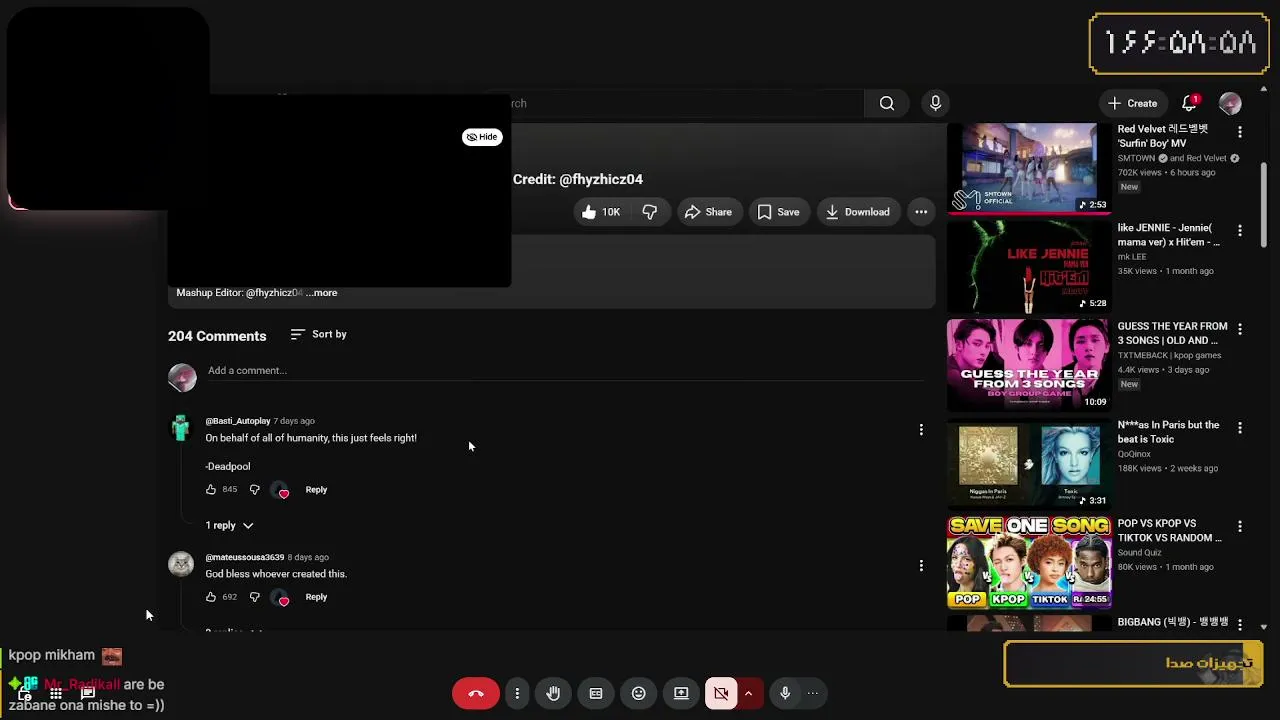
Task: Expand camera settings chevron
Action: pyautogui.click(x=748, y=693)
